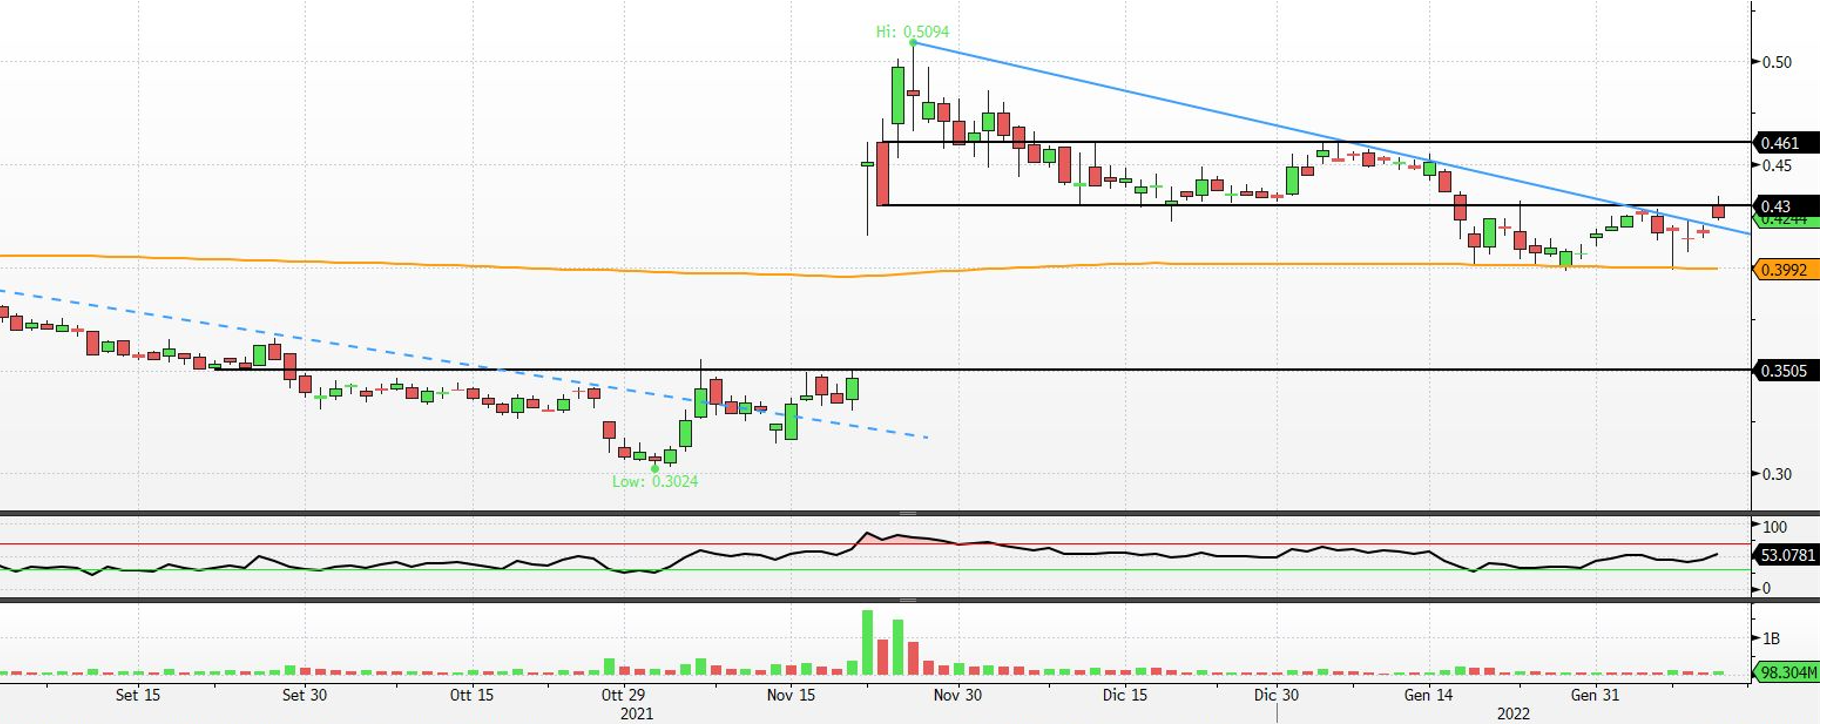This screenshot has width=1821, height=724.
Task: Click the Gen 31 date axis label
Action: [1595, 695]
